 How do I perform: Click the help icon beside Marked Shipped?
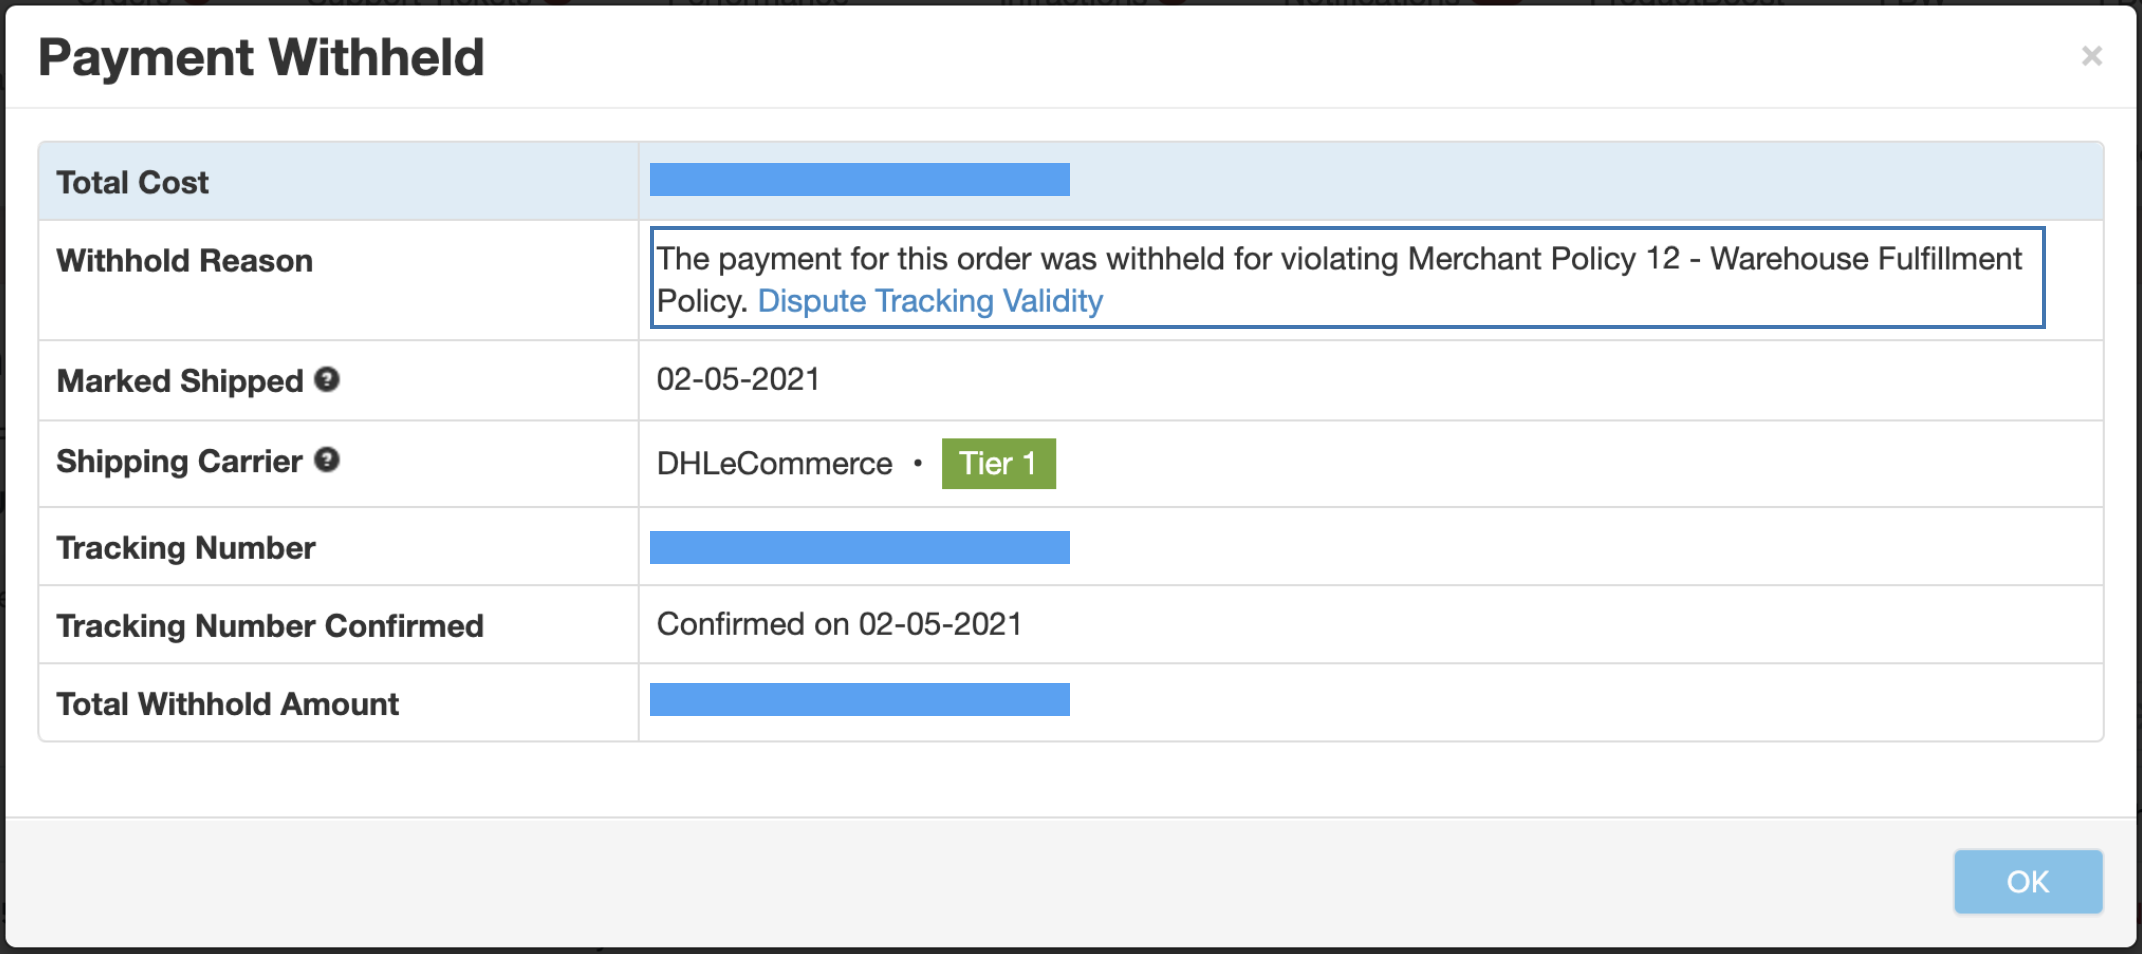pos(327,380)
